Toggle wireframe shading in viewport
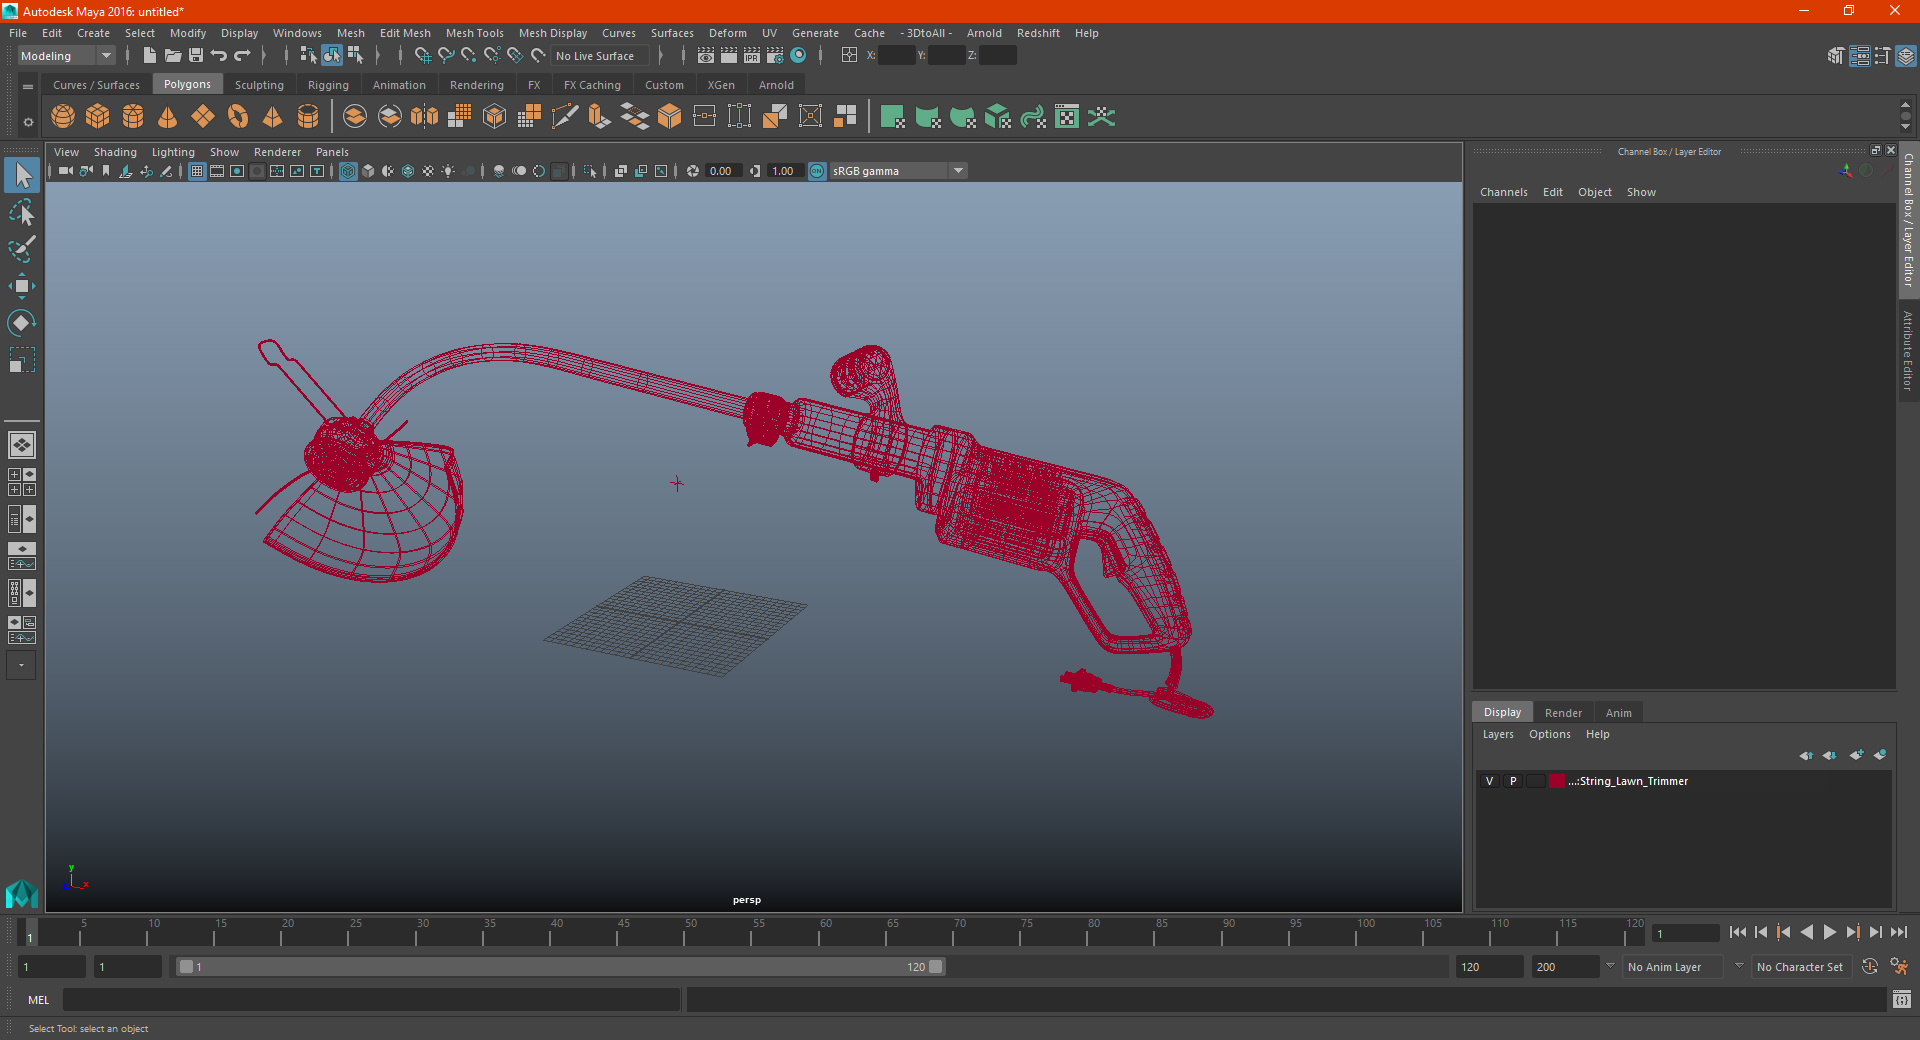 (348, 171)
